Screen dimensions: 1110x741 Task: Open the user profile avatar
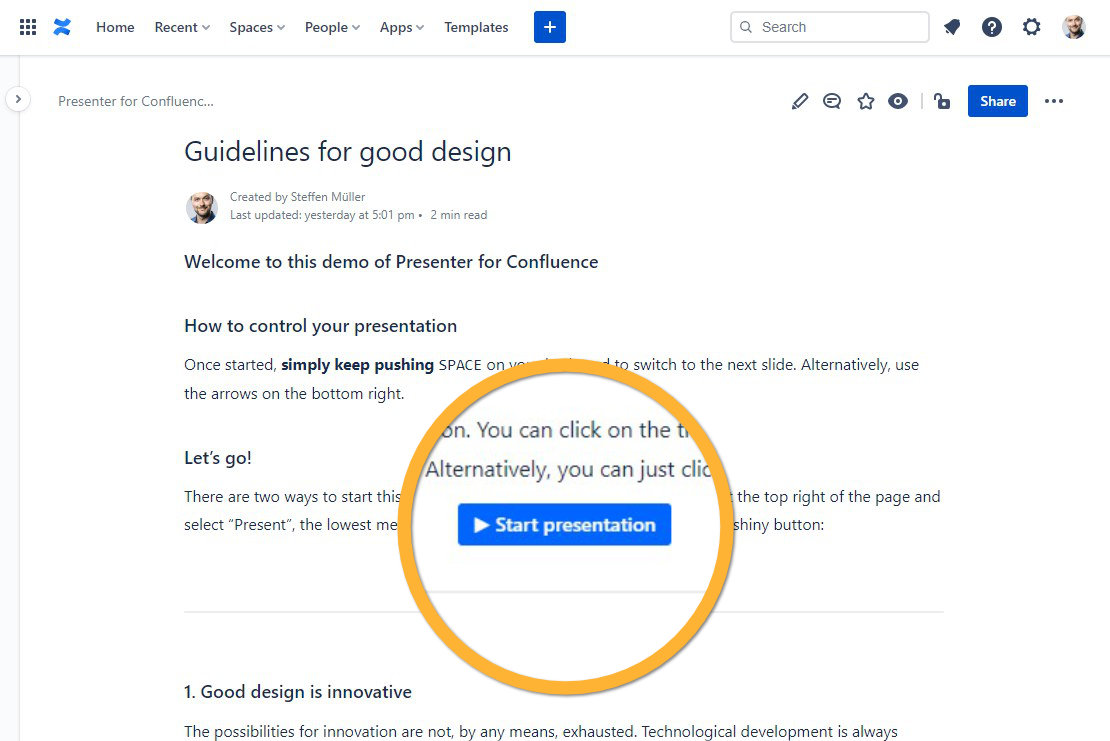1074,27
